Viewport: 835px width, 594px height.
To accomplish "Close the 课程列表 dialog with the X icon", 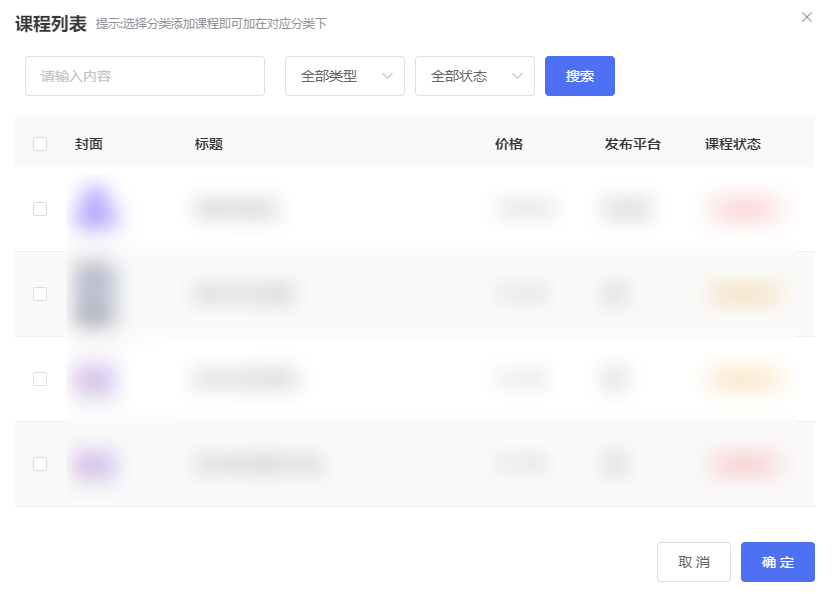I will [x=807, y=17].
